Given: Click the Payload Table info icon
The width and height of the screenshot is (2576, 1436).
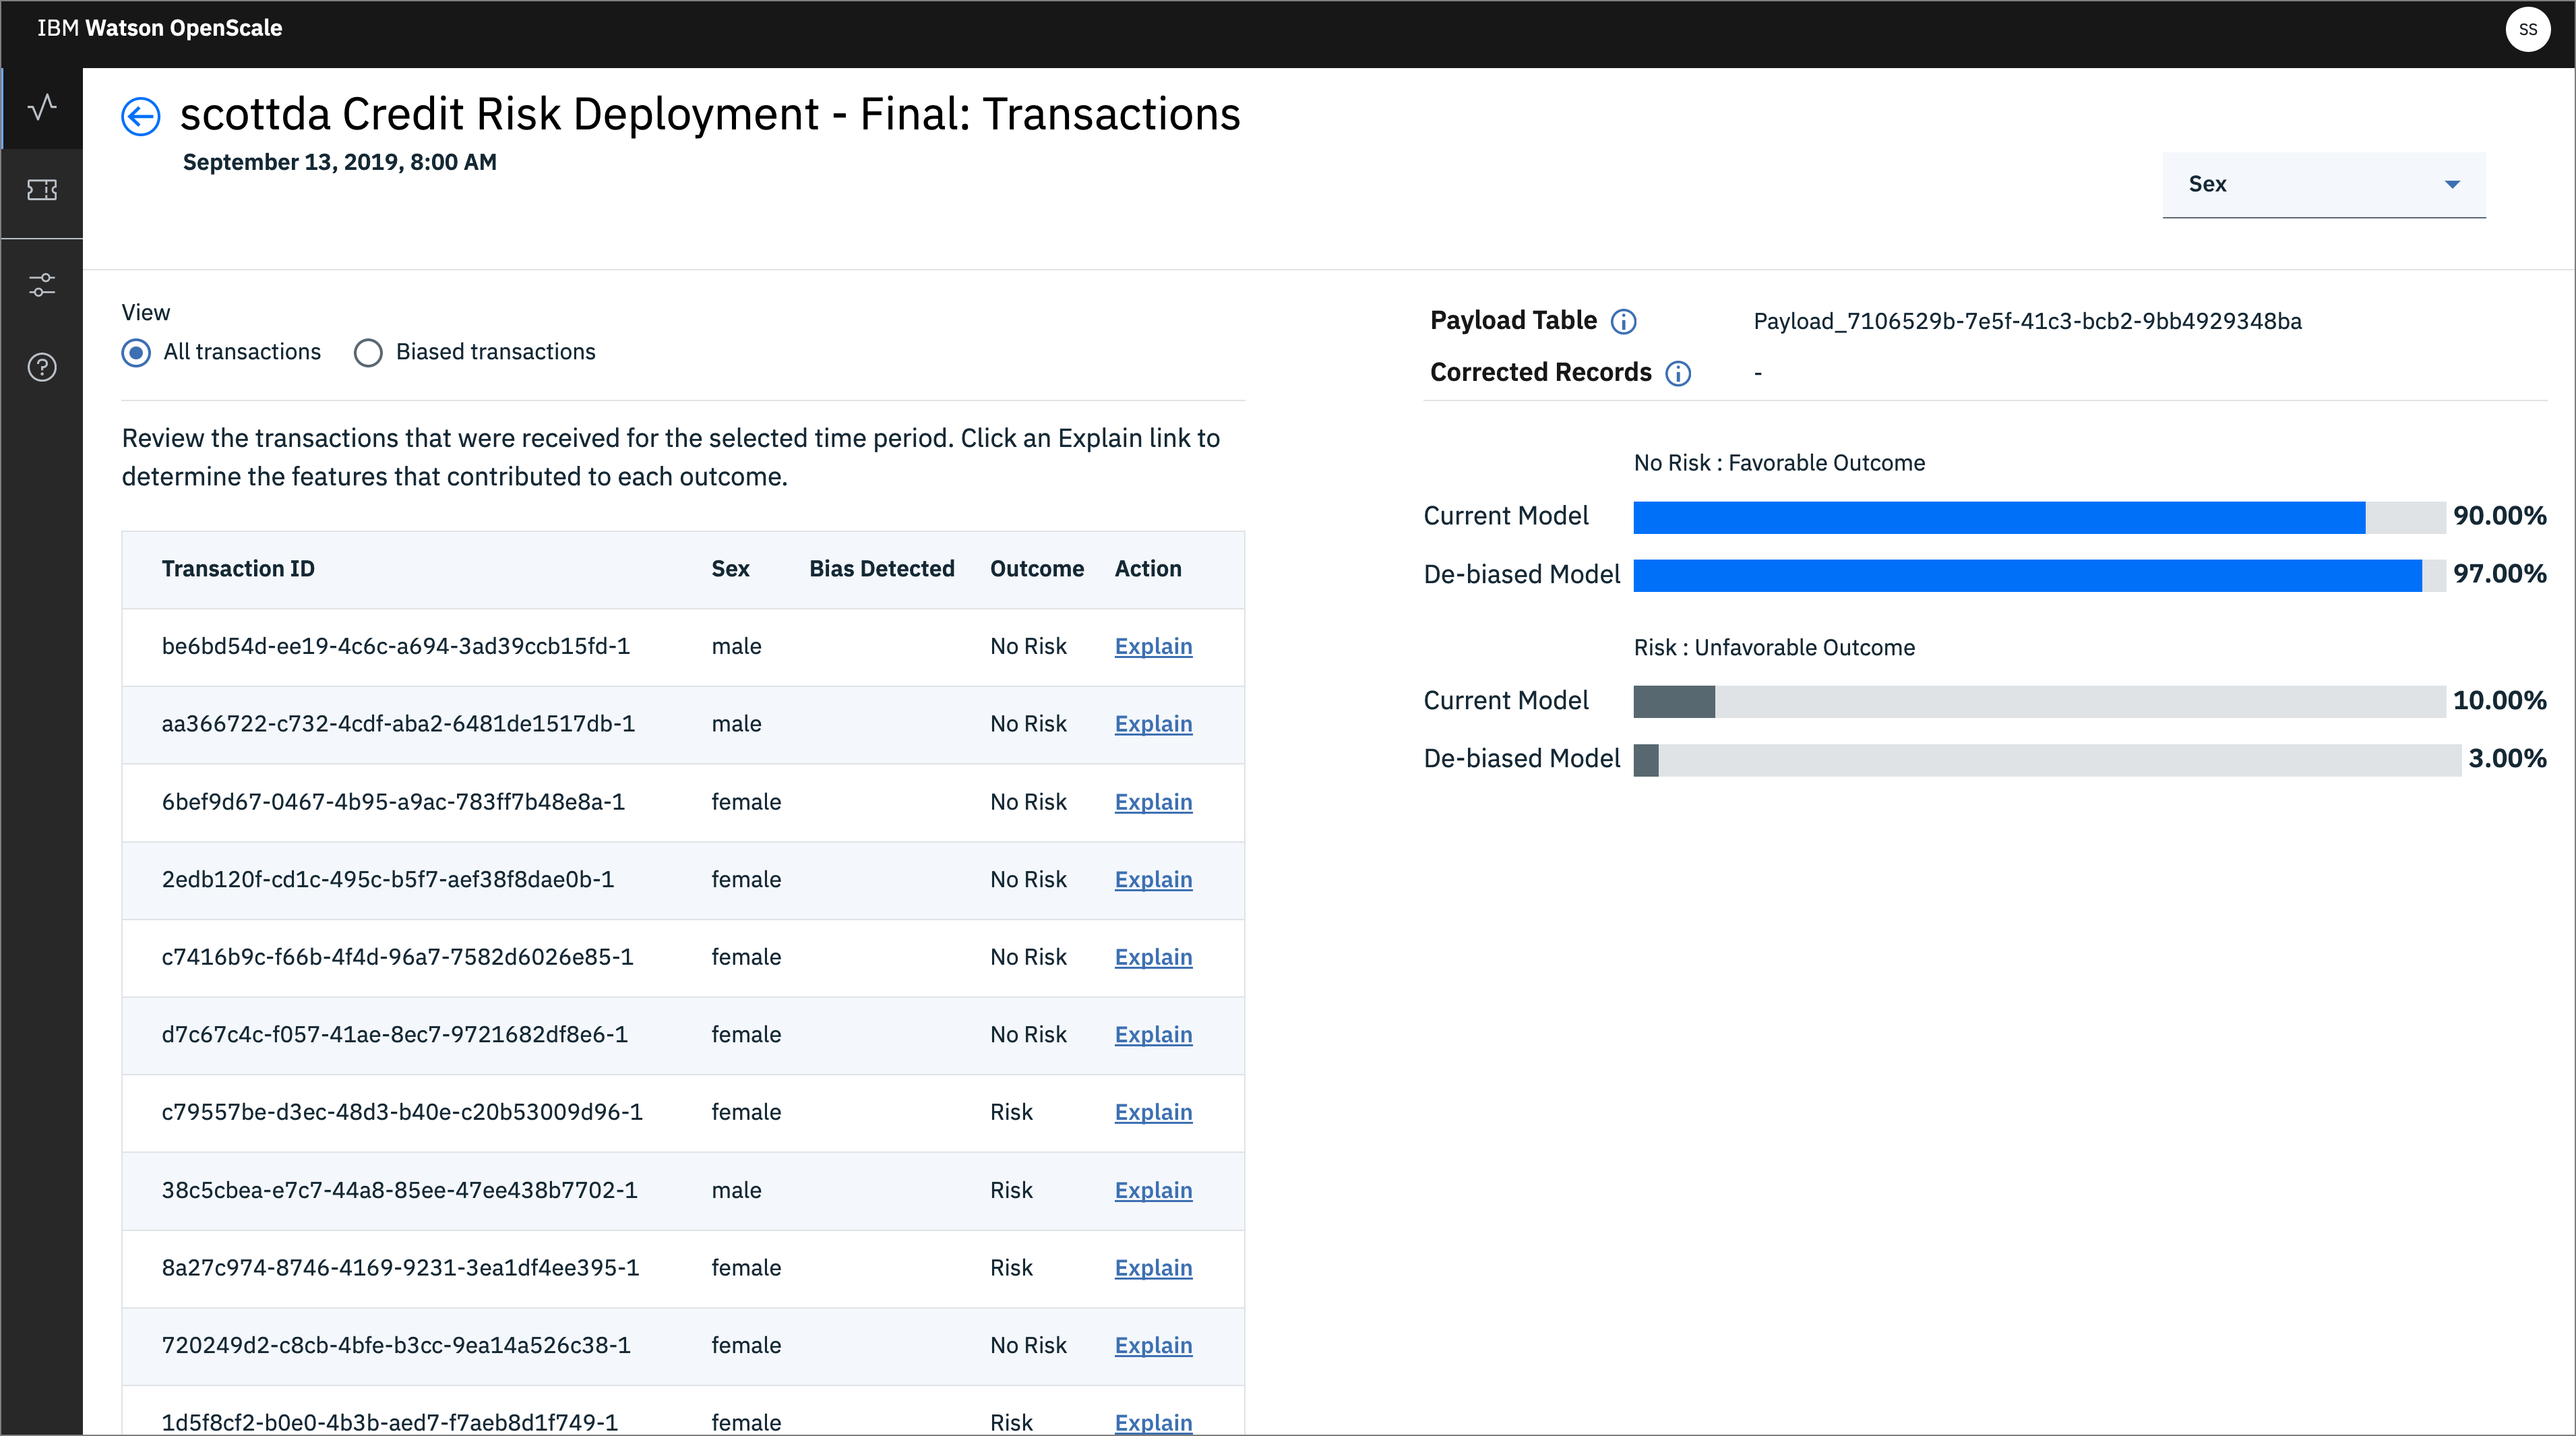Looking at the screenshot, I should click(1624, 321).
